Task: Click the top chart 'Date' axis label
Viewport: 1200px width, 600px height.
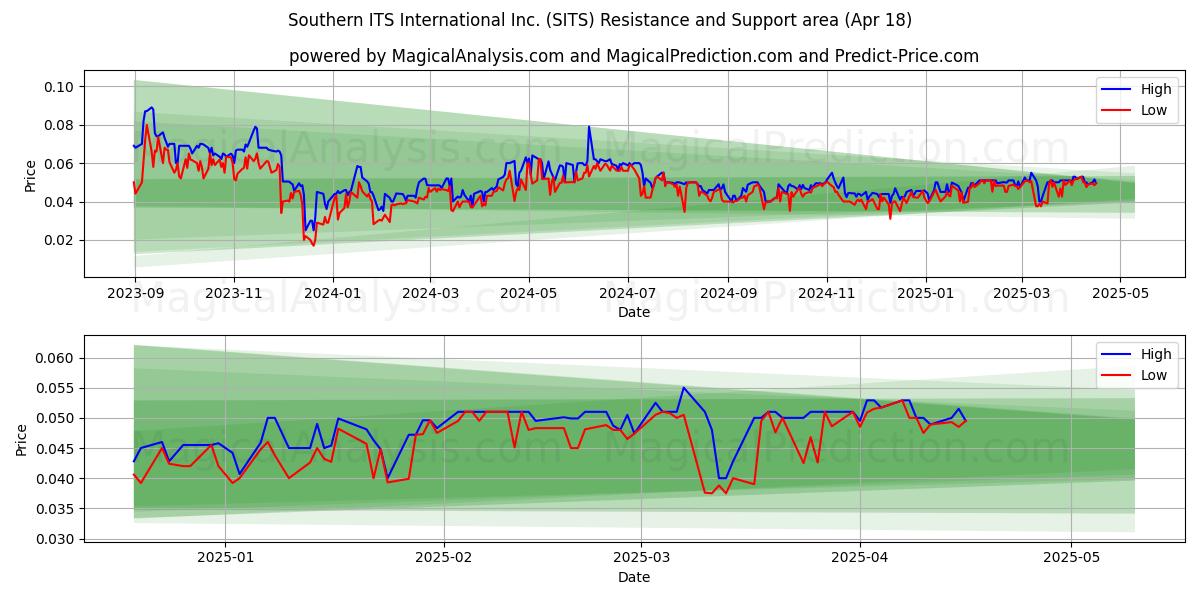Action: tap(634, 312)
